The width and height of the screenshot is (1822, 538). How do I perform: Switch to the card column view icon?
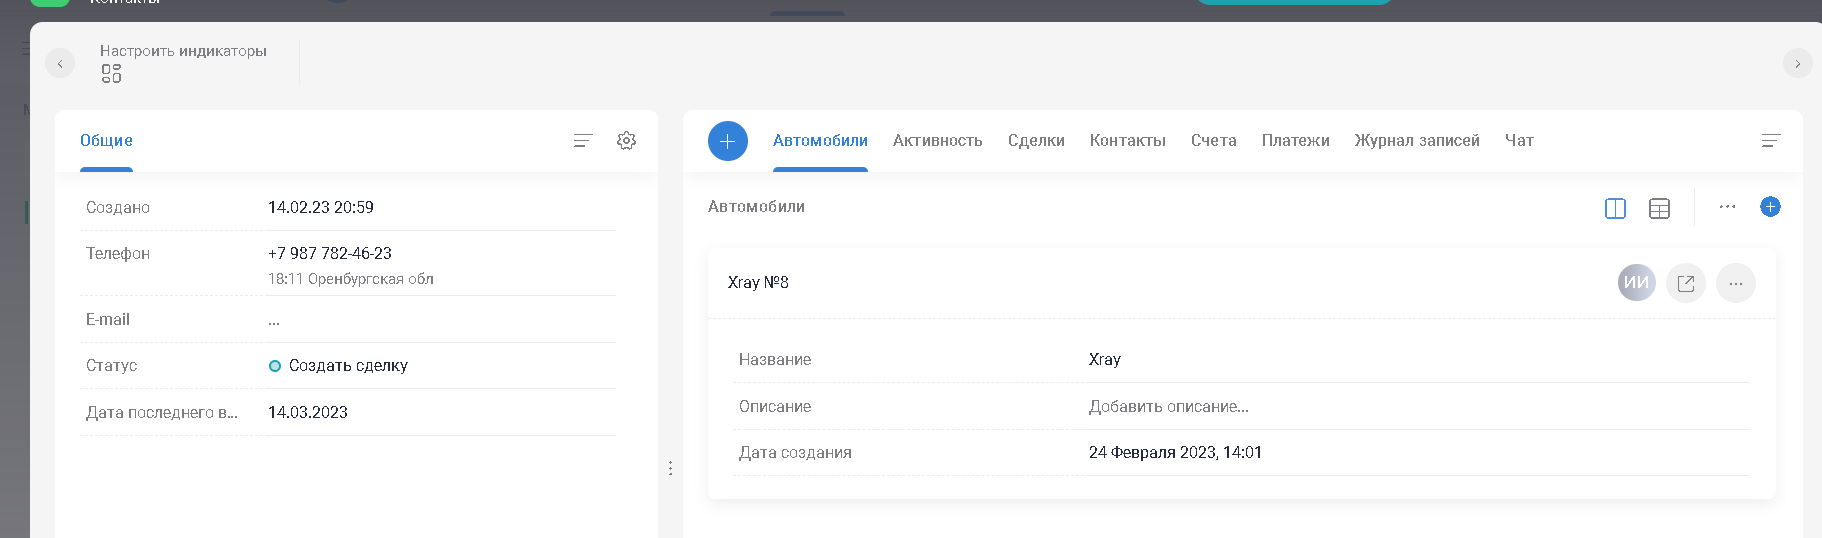(x=1614, y=208)
